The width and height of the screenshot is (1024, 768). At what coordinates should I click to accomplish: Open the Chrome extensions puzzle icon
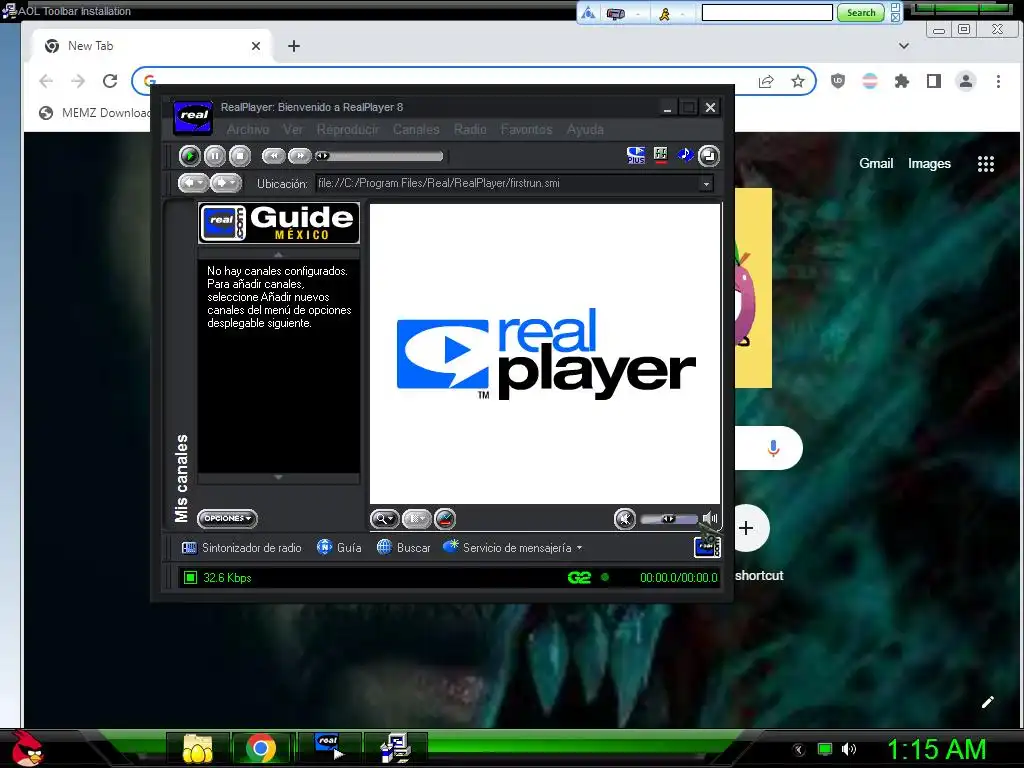[902, 81]
